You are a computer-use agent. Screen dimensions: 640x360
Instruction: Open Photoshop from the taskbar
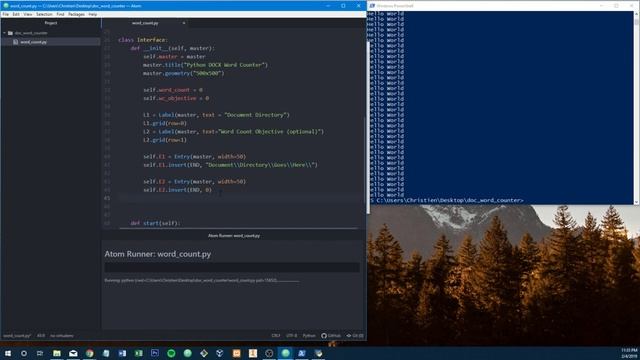click(x=155, y=353)
